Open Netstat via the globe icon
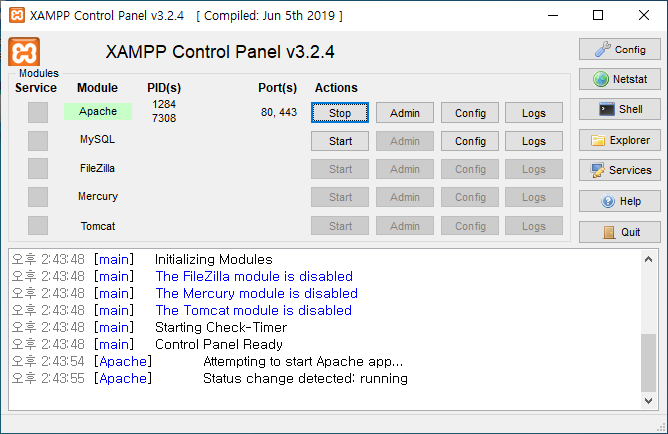668x434 pixels. (x=619, y=79)
